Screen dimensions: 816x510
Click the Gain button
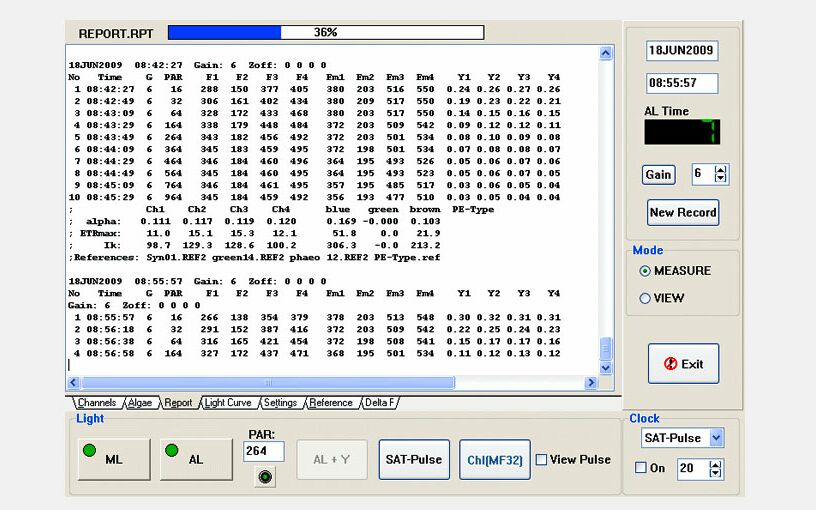658,174
